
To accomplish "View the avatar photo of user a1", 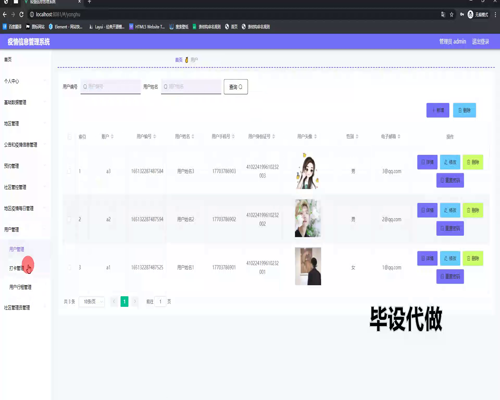I will click(308, 266).
